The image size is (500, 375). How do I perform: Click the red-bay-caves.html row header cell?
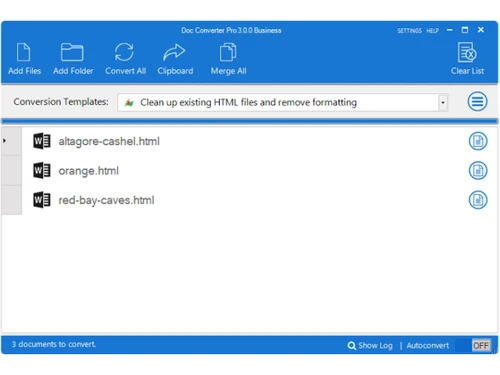(12, 200)
